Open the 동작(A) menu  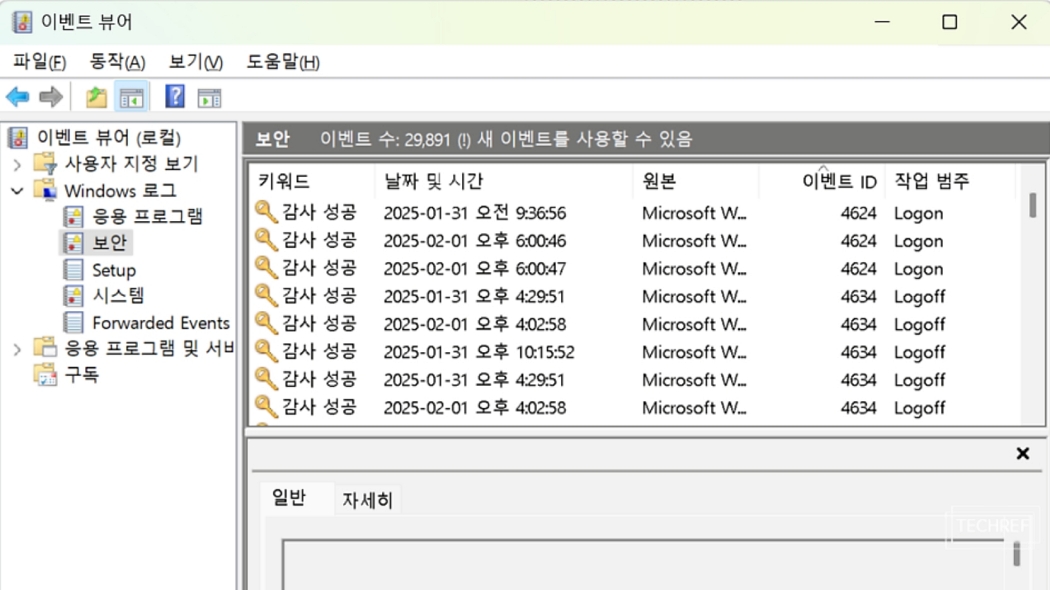coord(117,62)
